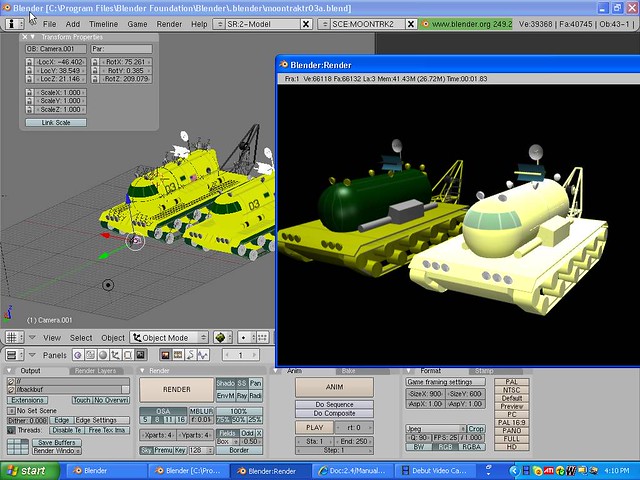Image resolution: width=640 pixels, height=480 pixels.
Task: Toggle the Fields rendering option
Action: coord(227,433)
